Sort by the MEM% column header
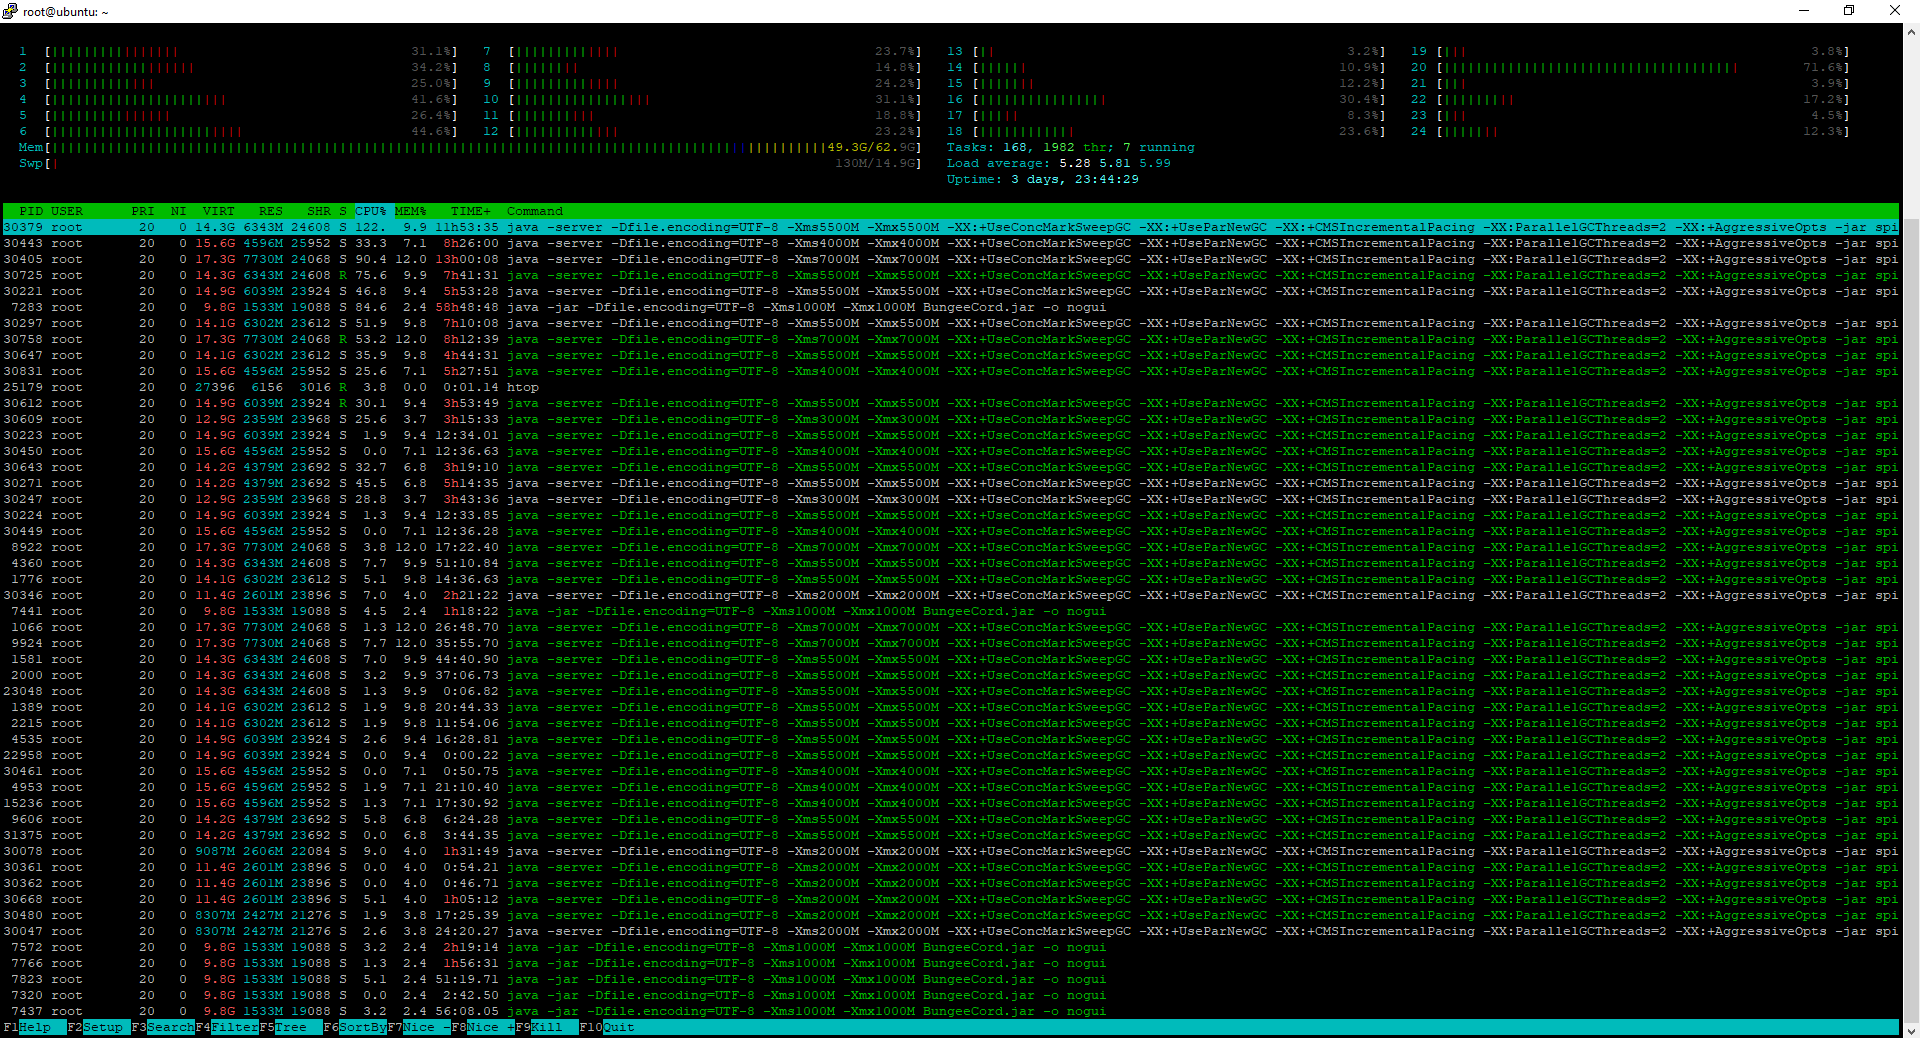The height and width of the screenshot is (1038, 1920). [x=411, y=211]
